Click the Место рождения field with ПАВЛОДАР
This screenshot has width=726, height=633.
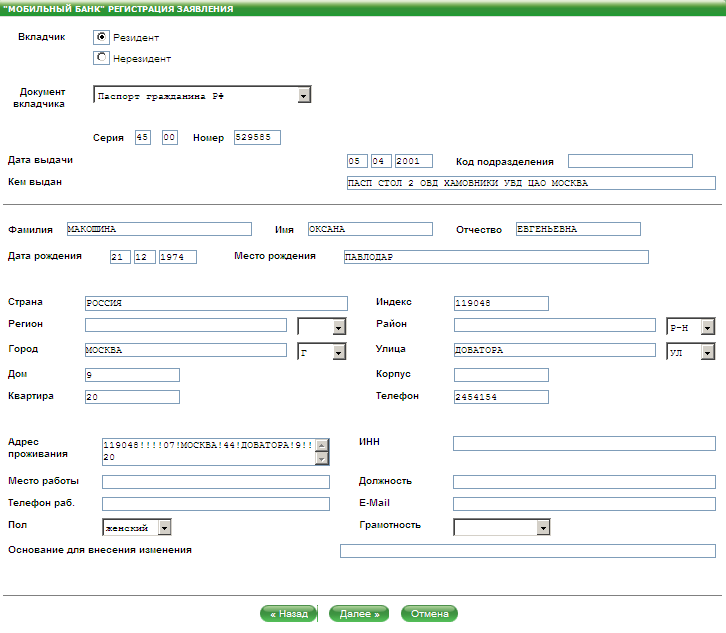pos(496,257)
